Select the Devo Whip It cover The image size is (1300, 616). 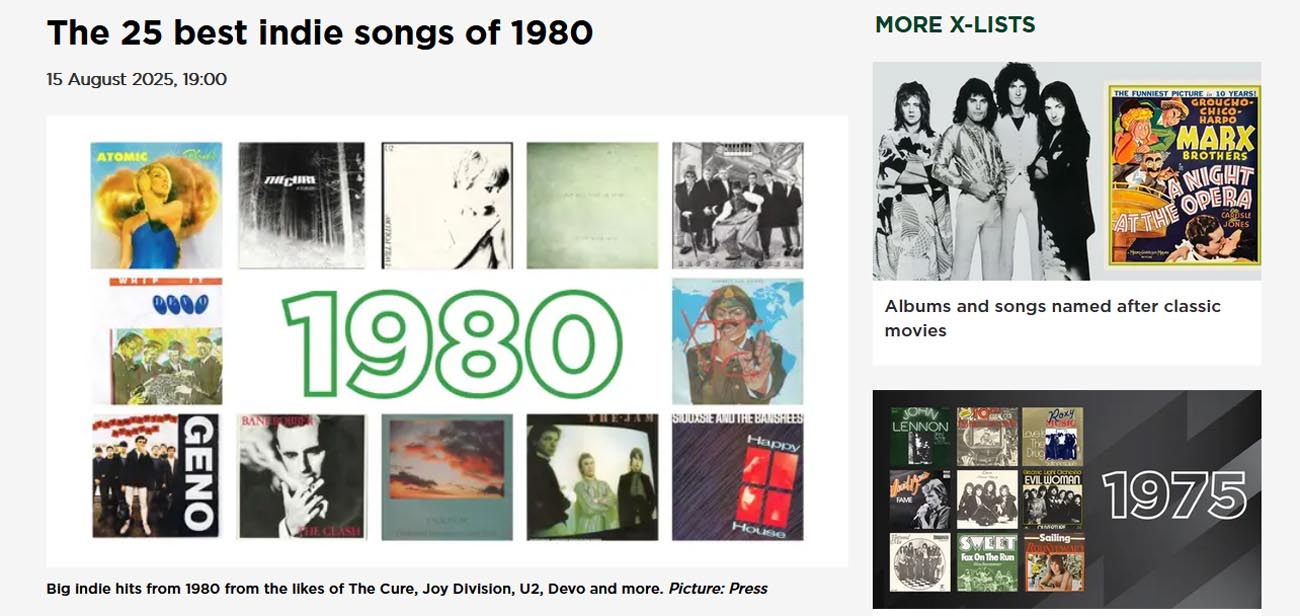156,341
